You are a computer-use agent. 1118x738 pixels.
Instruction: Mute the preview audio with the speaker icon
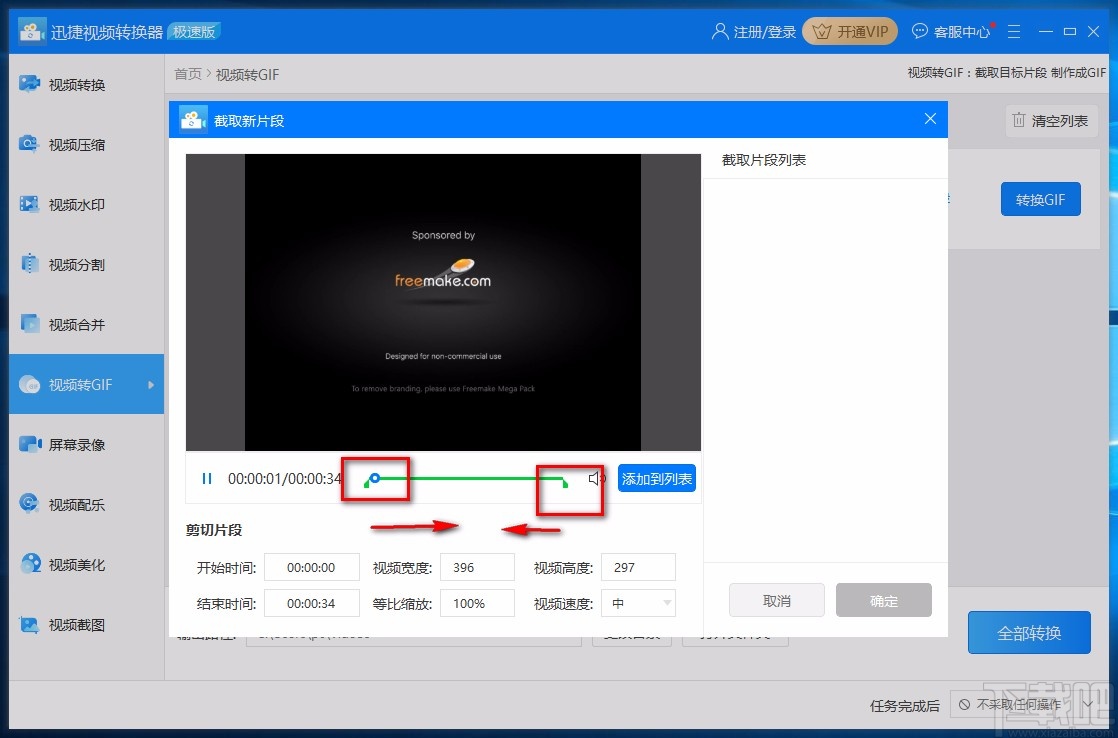[593, 479]
